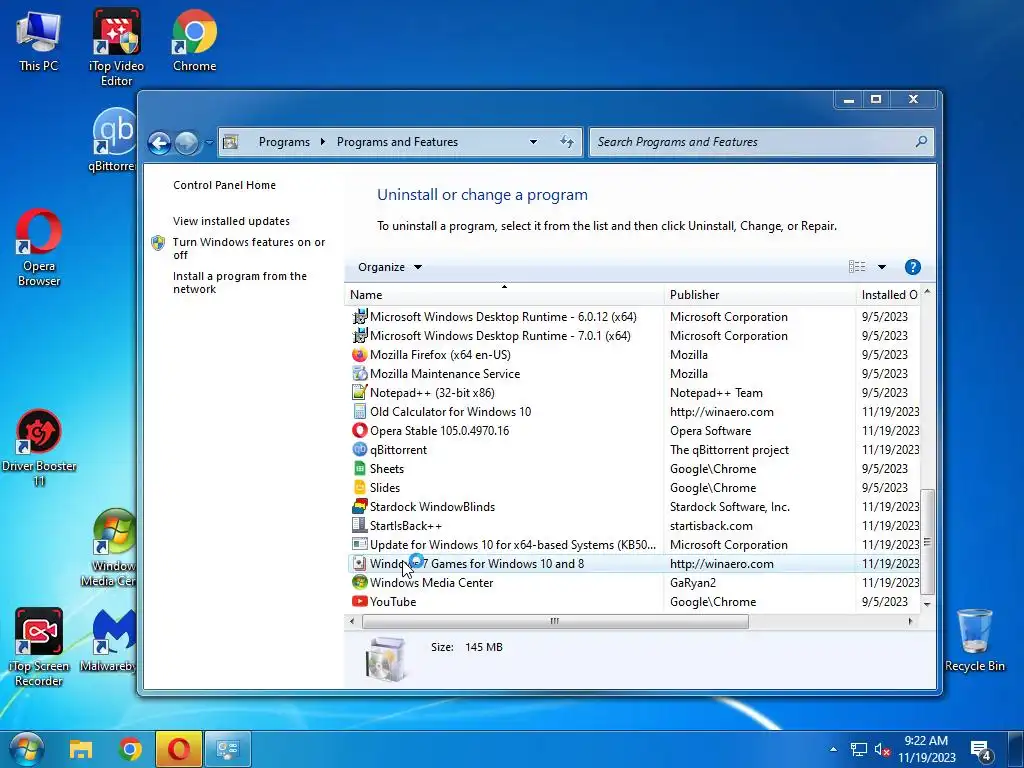Click the horizontal scrollbar thumb
Screen dimensions: 1024x768
(x=555, y=621)
